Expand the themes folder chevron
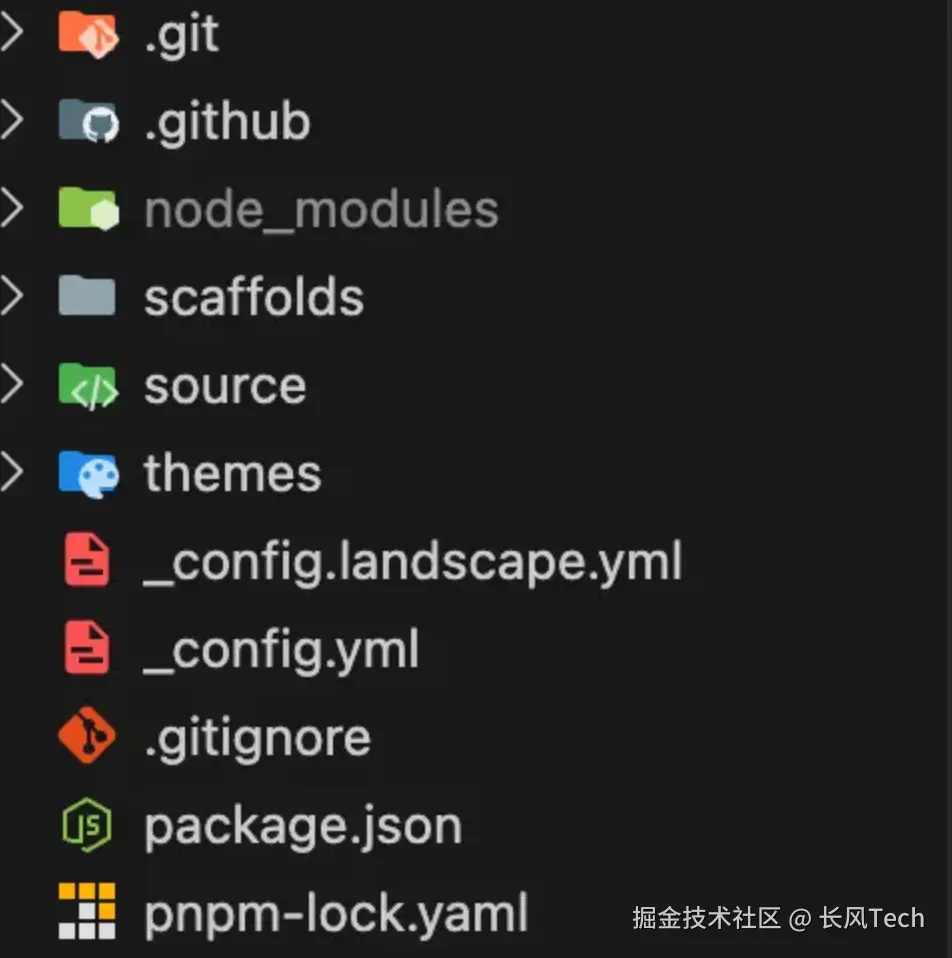Image resolution: width=952 pixels, height=958 pixels. click(x=12, y=473)
